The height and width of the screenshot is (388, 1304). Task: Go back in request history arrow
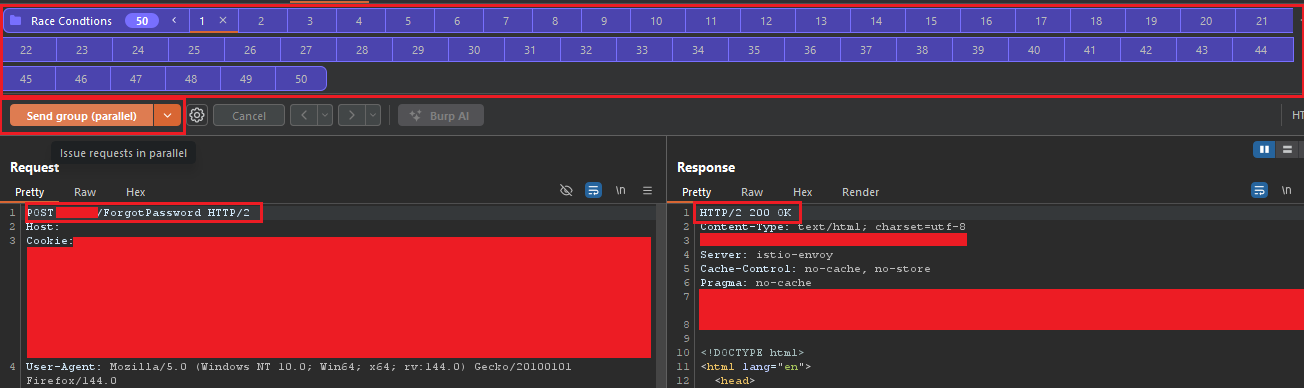(303, 116)
